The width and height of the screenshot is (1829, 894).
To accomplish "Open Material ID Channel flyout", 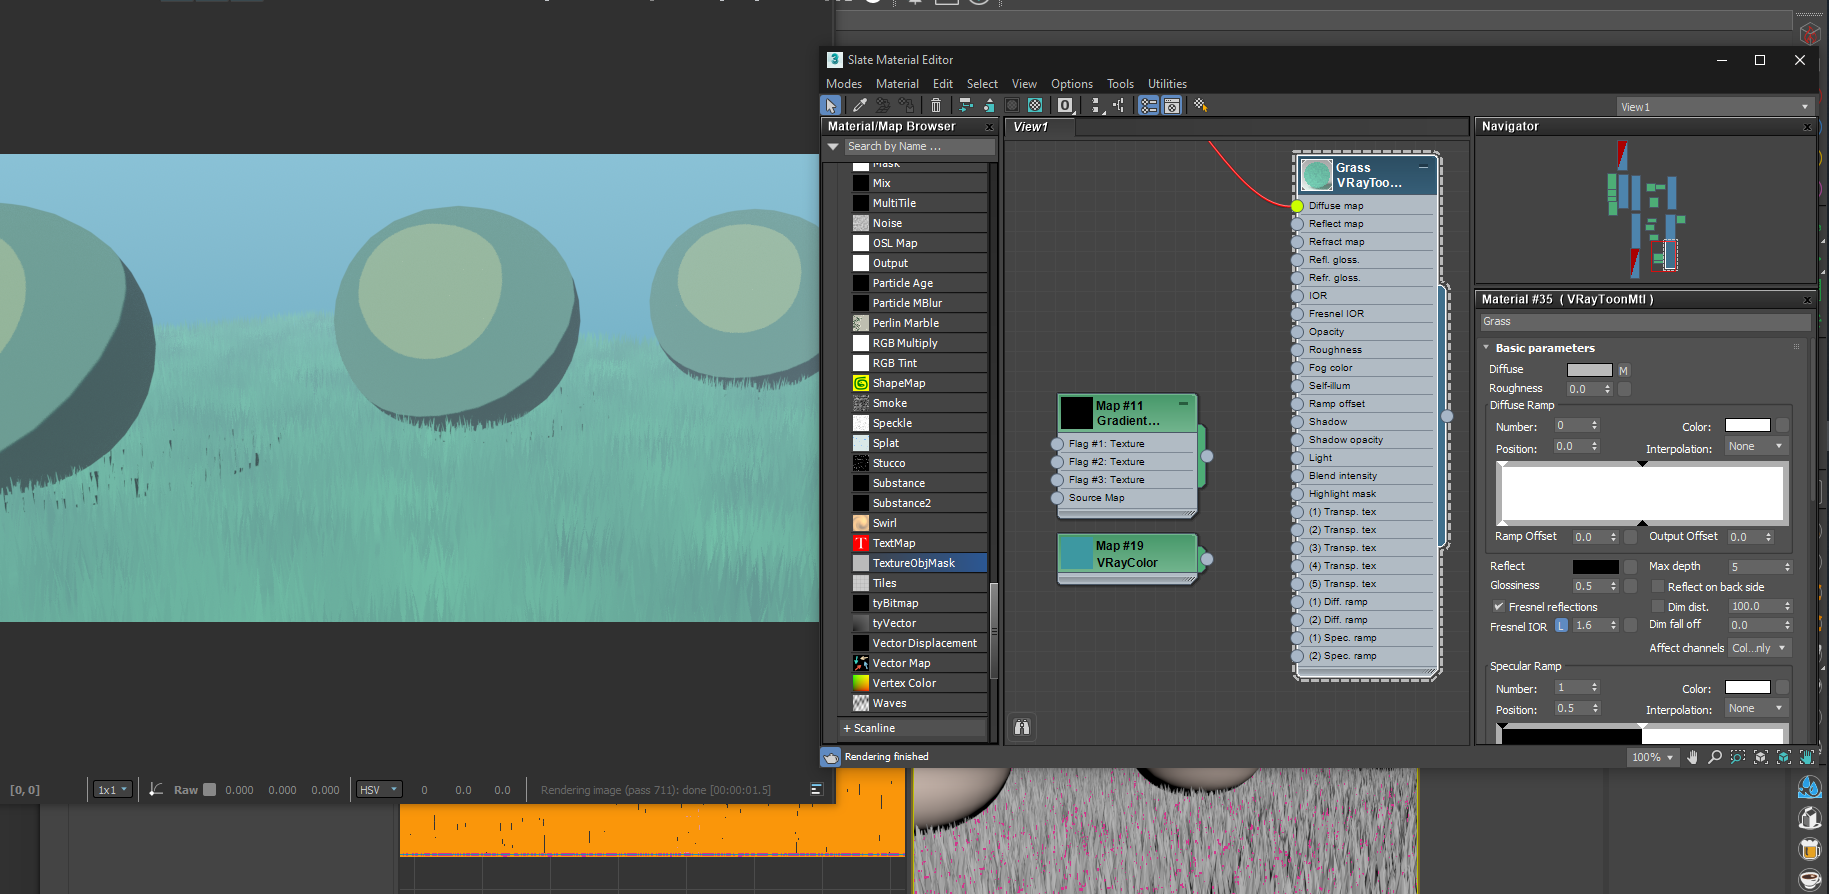I will point(1065,105).
